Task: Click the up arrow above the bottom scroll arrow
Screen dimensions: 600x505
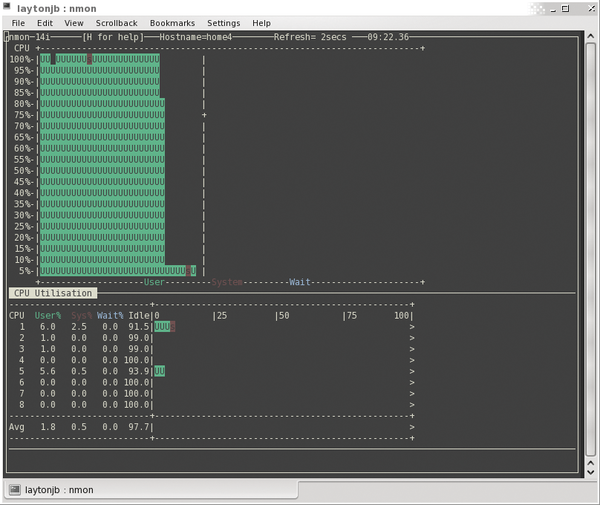Action: point(590,463)
